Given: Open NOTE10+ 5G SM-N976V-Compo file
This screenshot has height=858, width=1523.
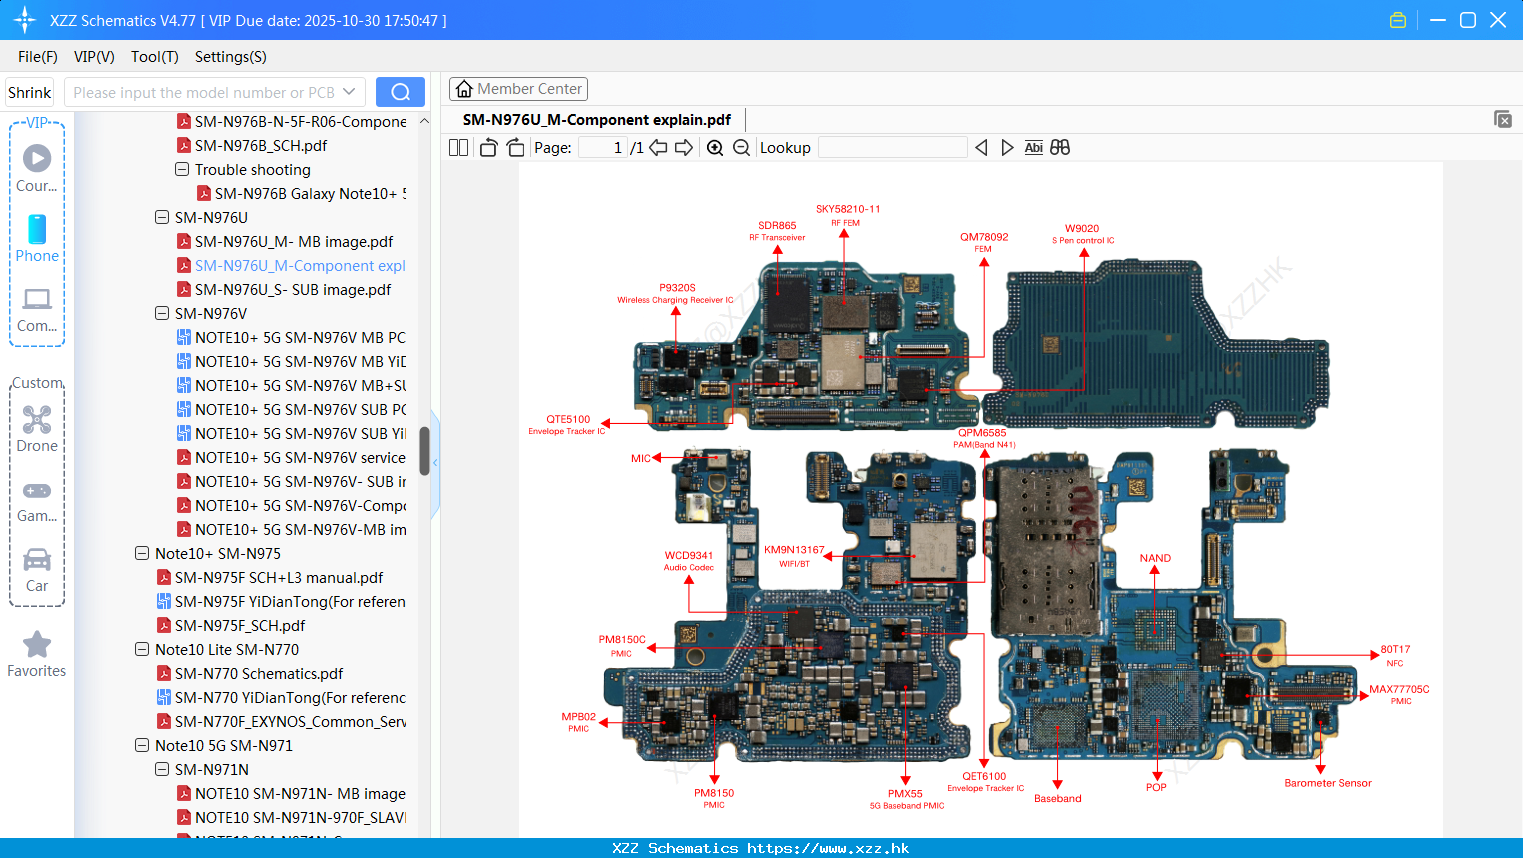Looking at the screenshot, I should pyautogui.click(x=300, y=506).
